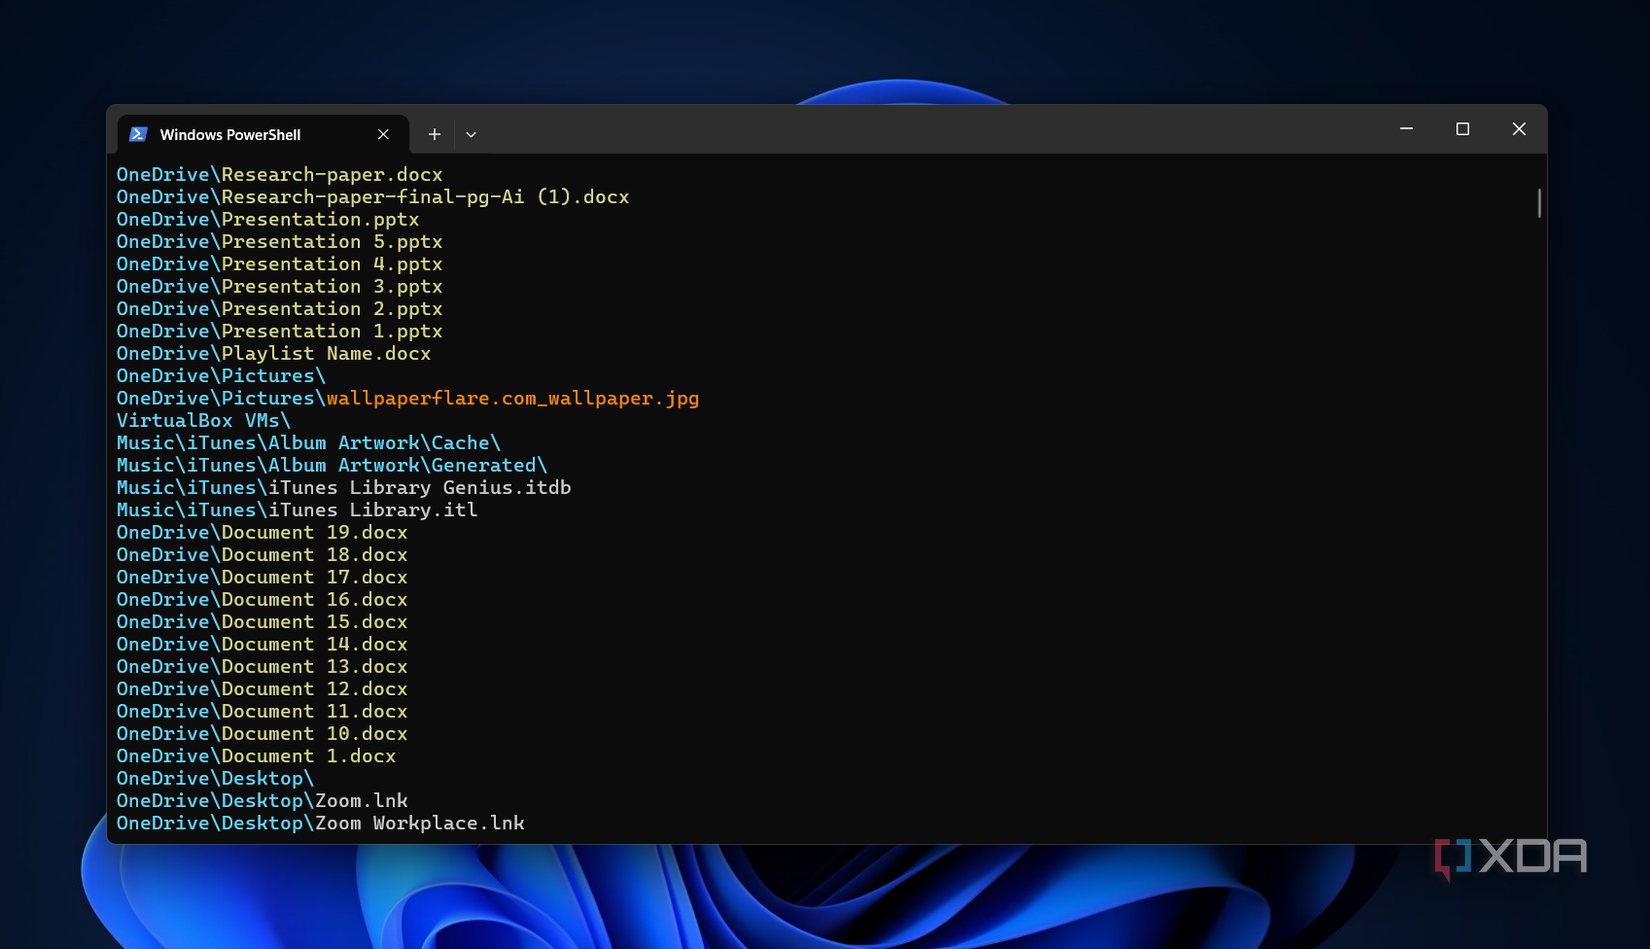The height and width of the screenshot is (949, 1650).
Task: Click the Presentation 5.pptx entry
Action: click(x=279, y=242)
